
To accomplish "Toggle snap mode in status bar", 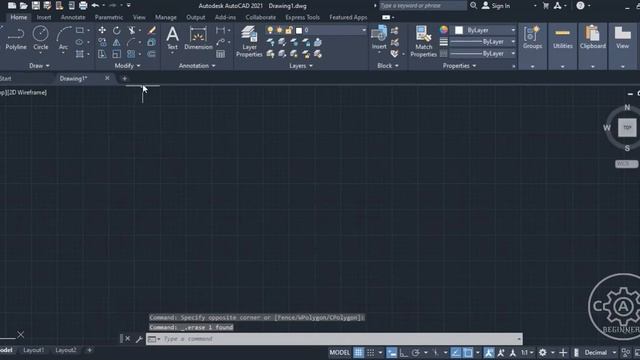I will [371, 353].
